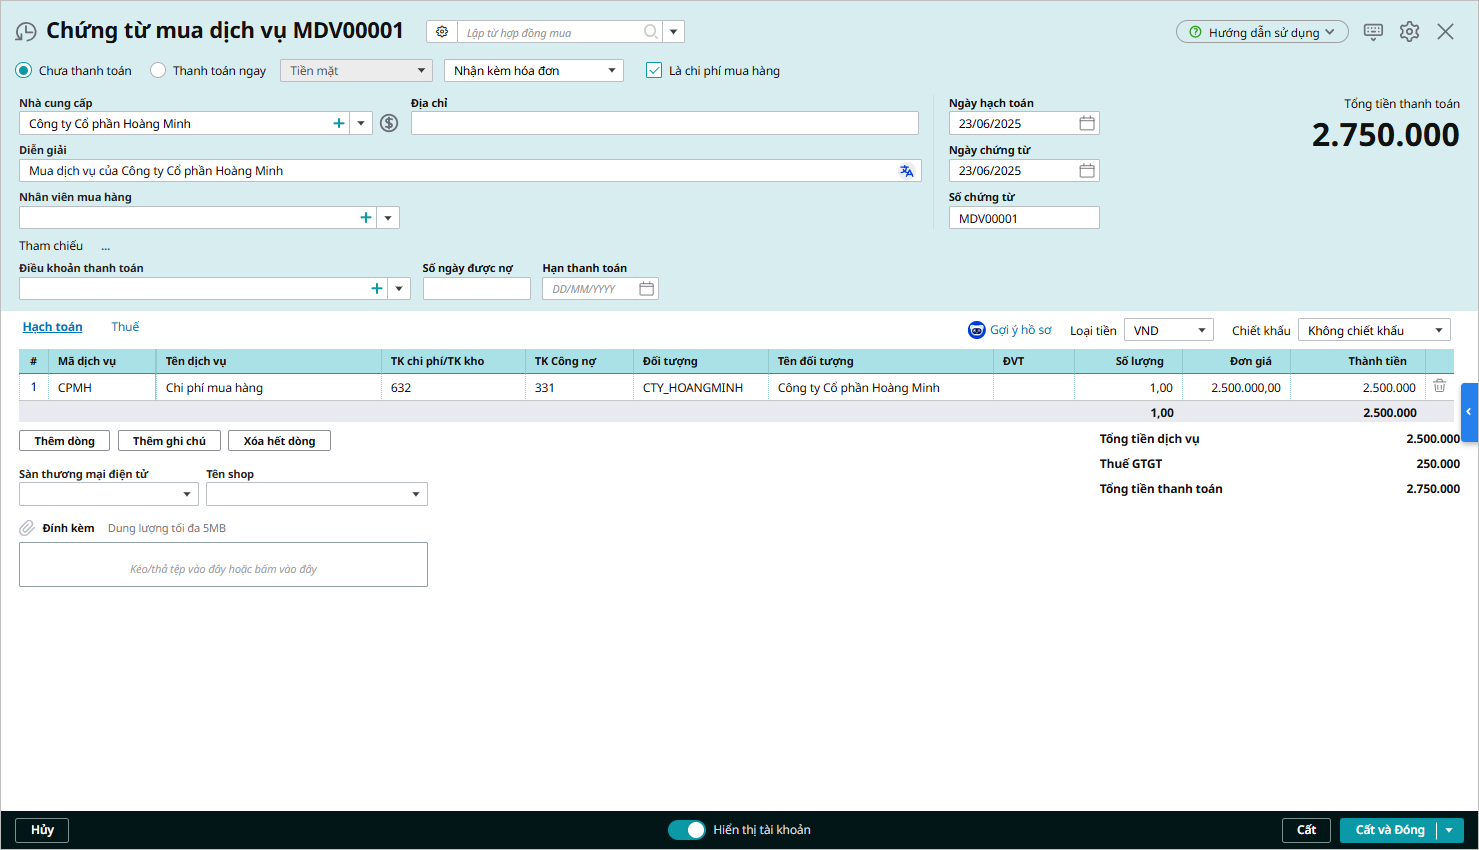Click the Thêm dòng button

pyautogui.click(x=64, y=441)
